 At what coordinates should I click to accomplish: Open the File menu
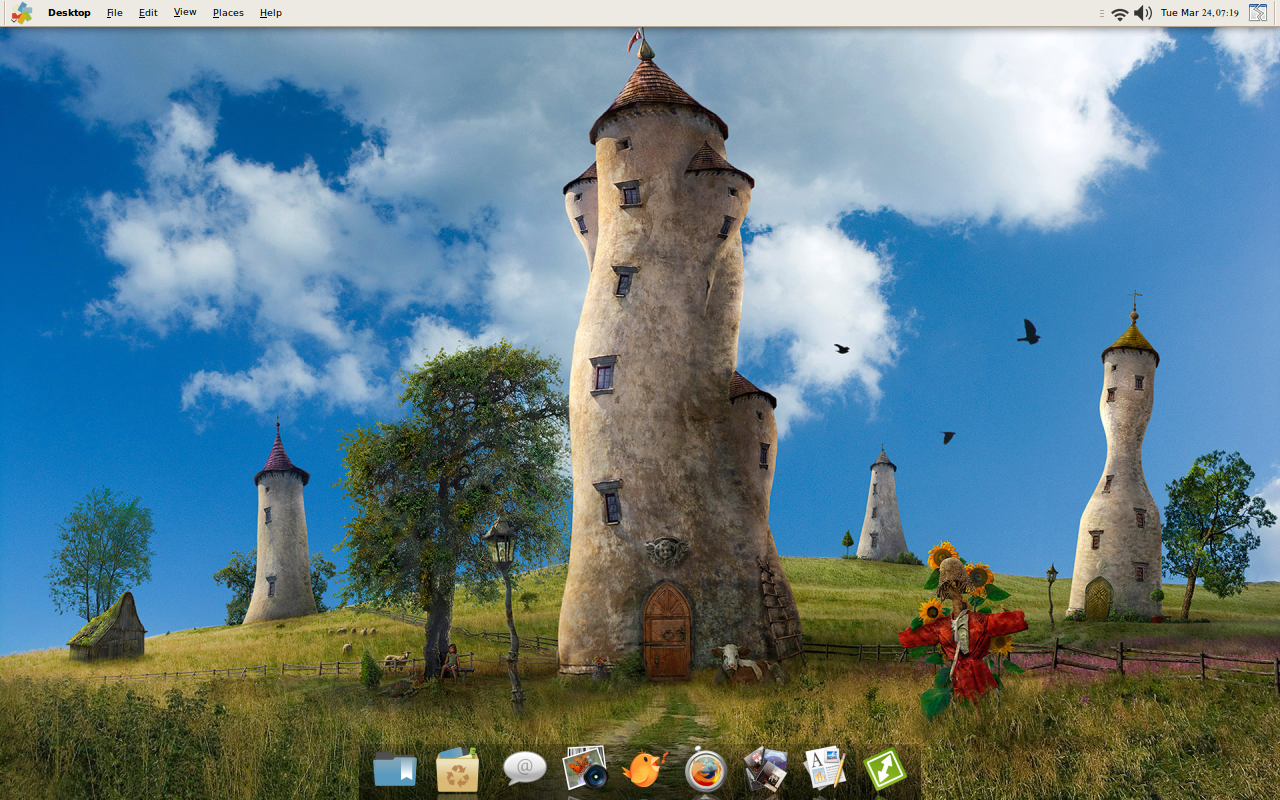click(115, 13)
